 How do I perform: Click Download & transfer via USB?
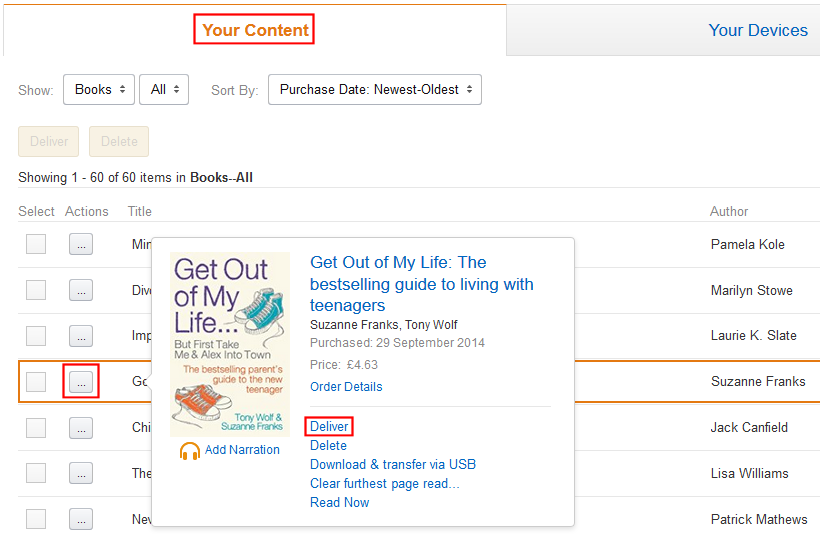click(x=393, y=464)
